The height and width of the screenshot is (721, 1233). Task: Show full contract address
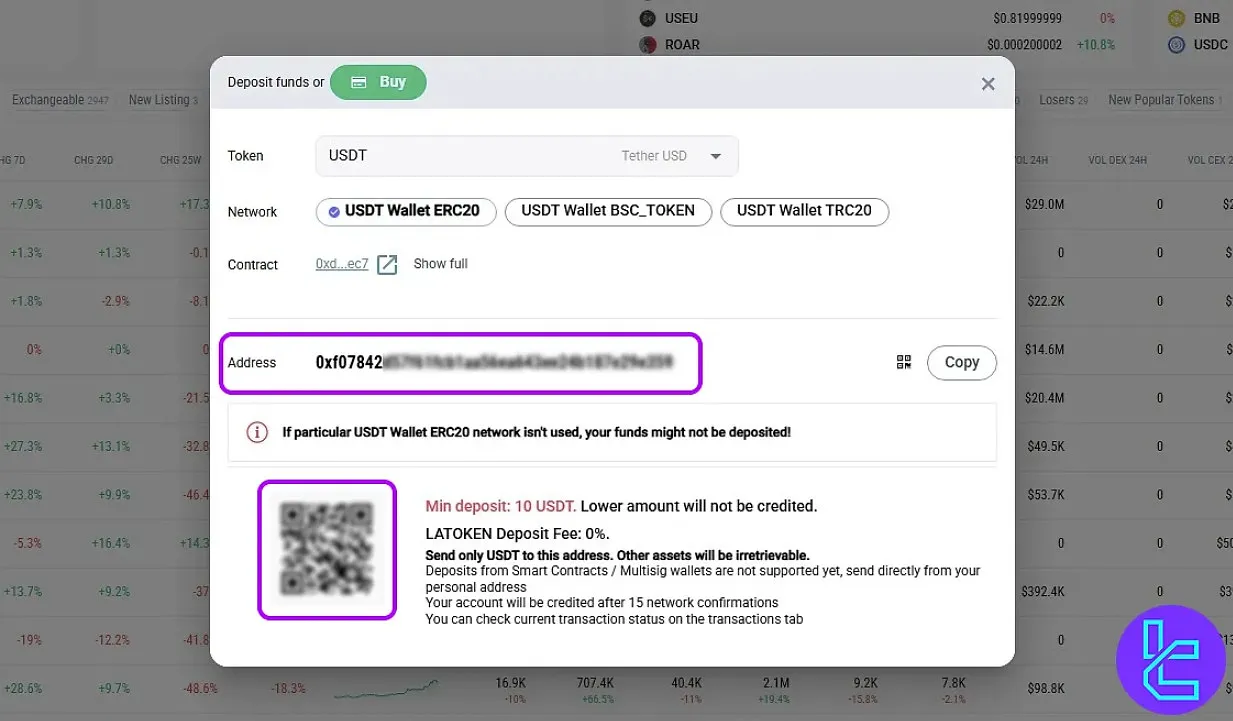[x=440, y=264]
